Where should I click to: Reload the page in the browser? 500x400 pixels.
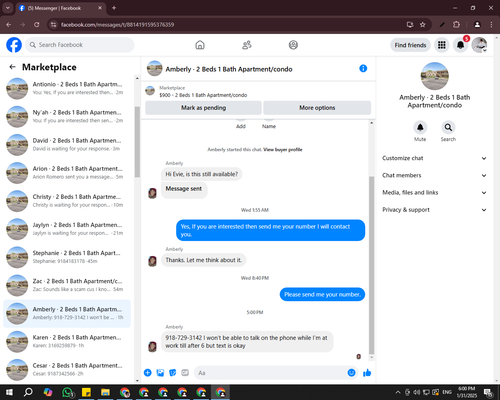37,24
